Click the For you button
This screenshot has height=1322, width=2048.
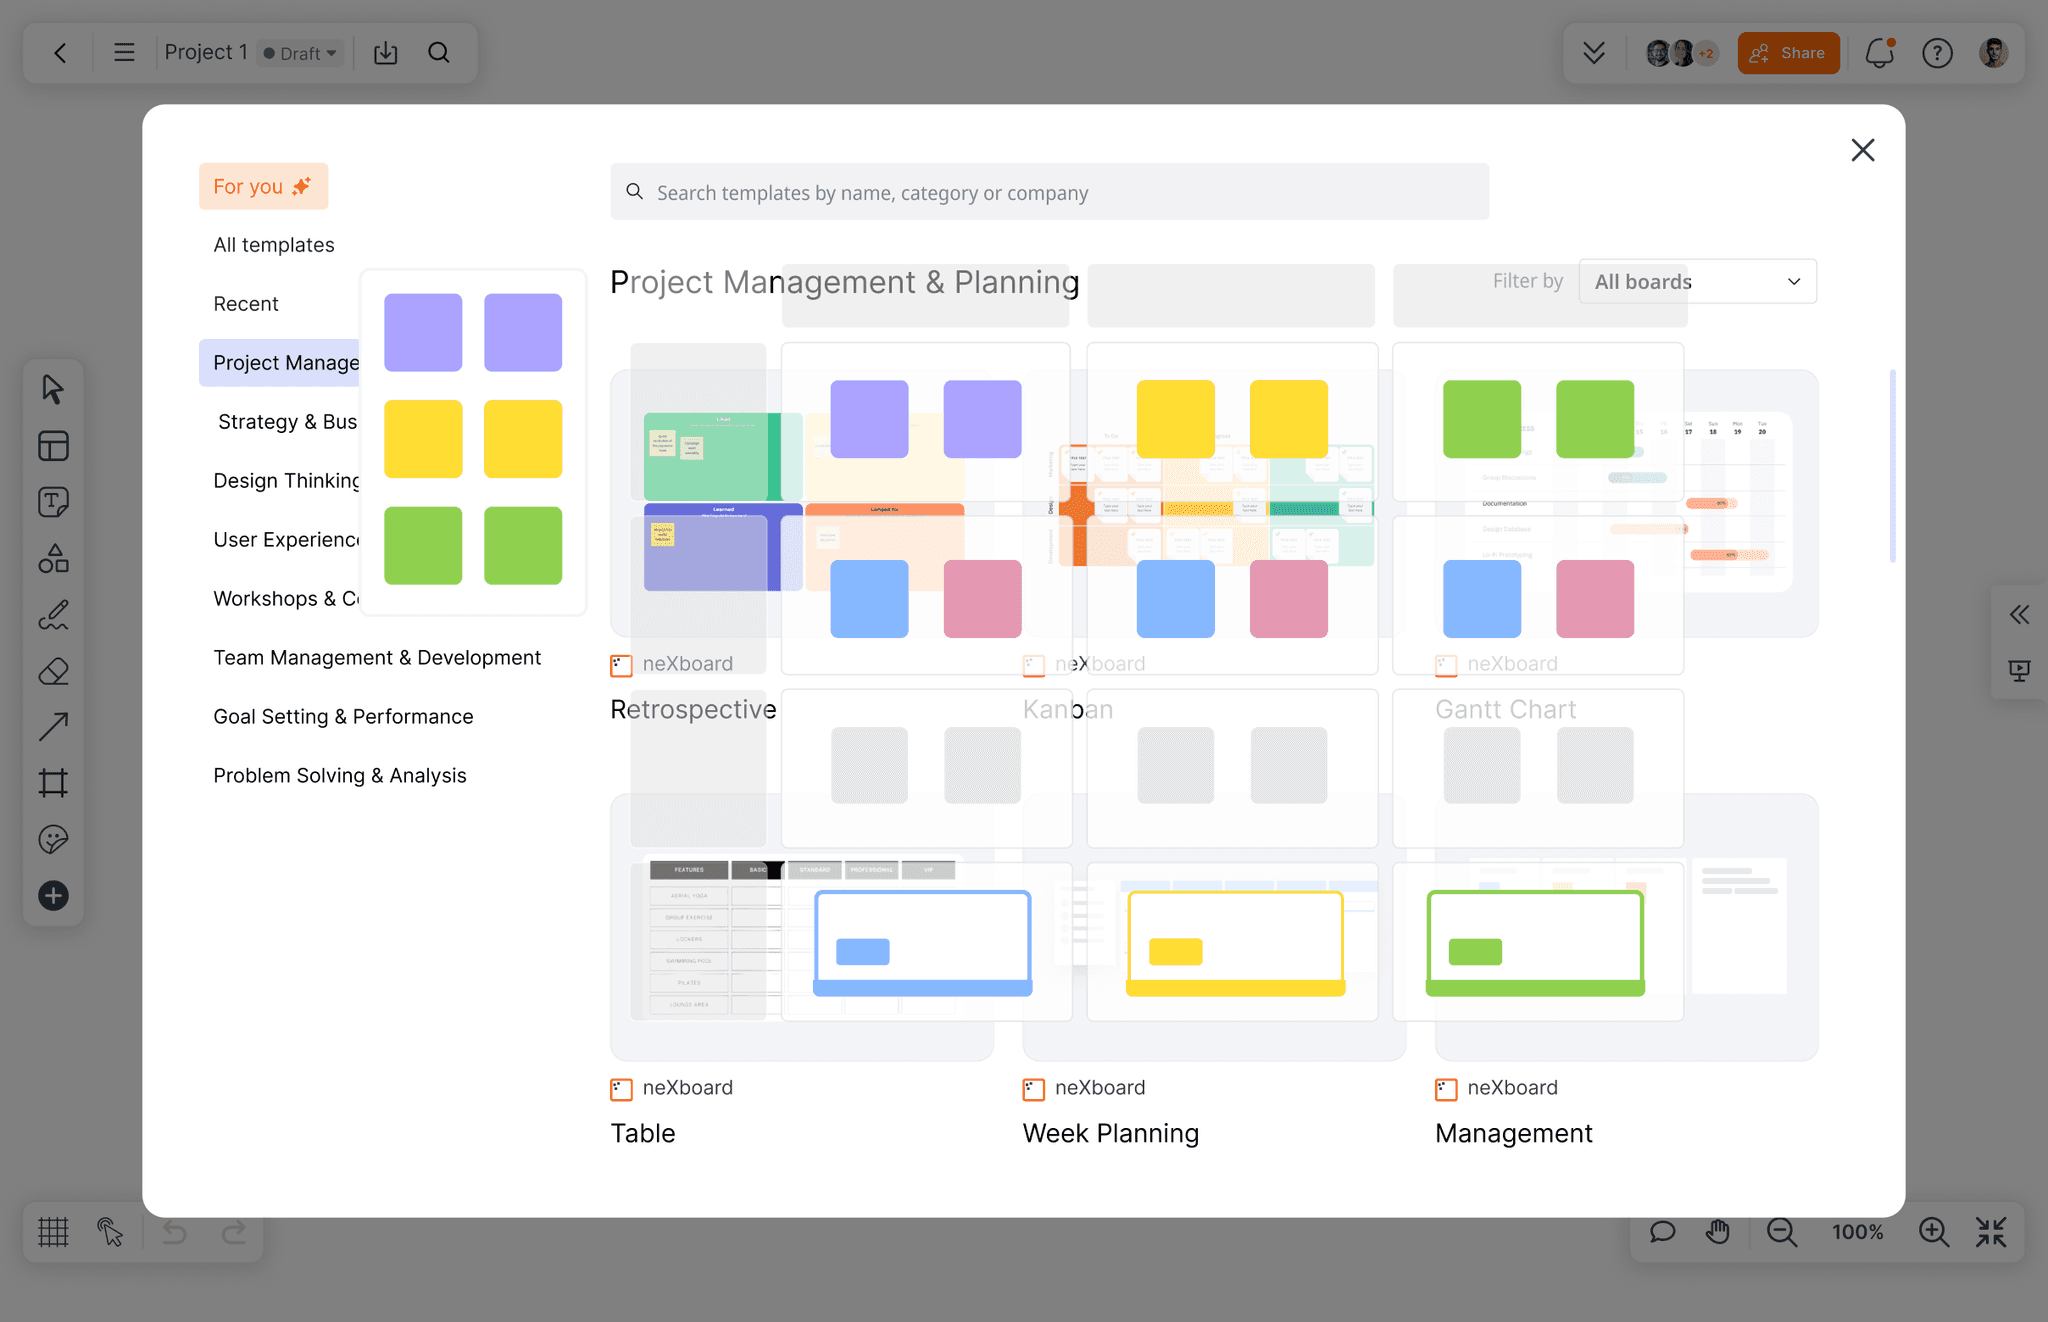click(x=263, y=187)
